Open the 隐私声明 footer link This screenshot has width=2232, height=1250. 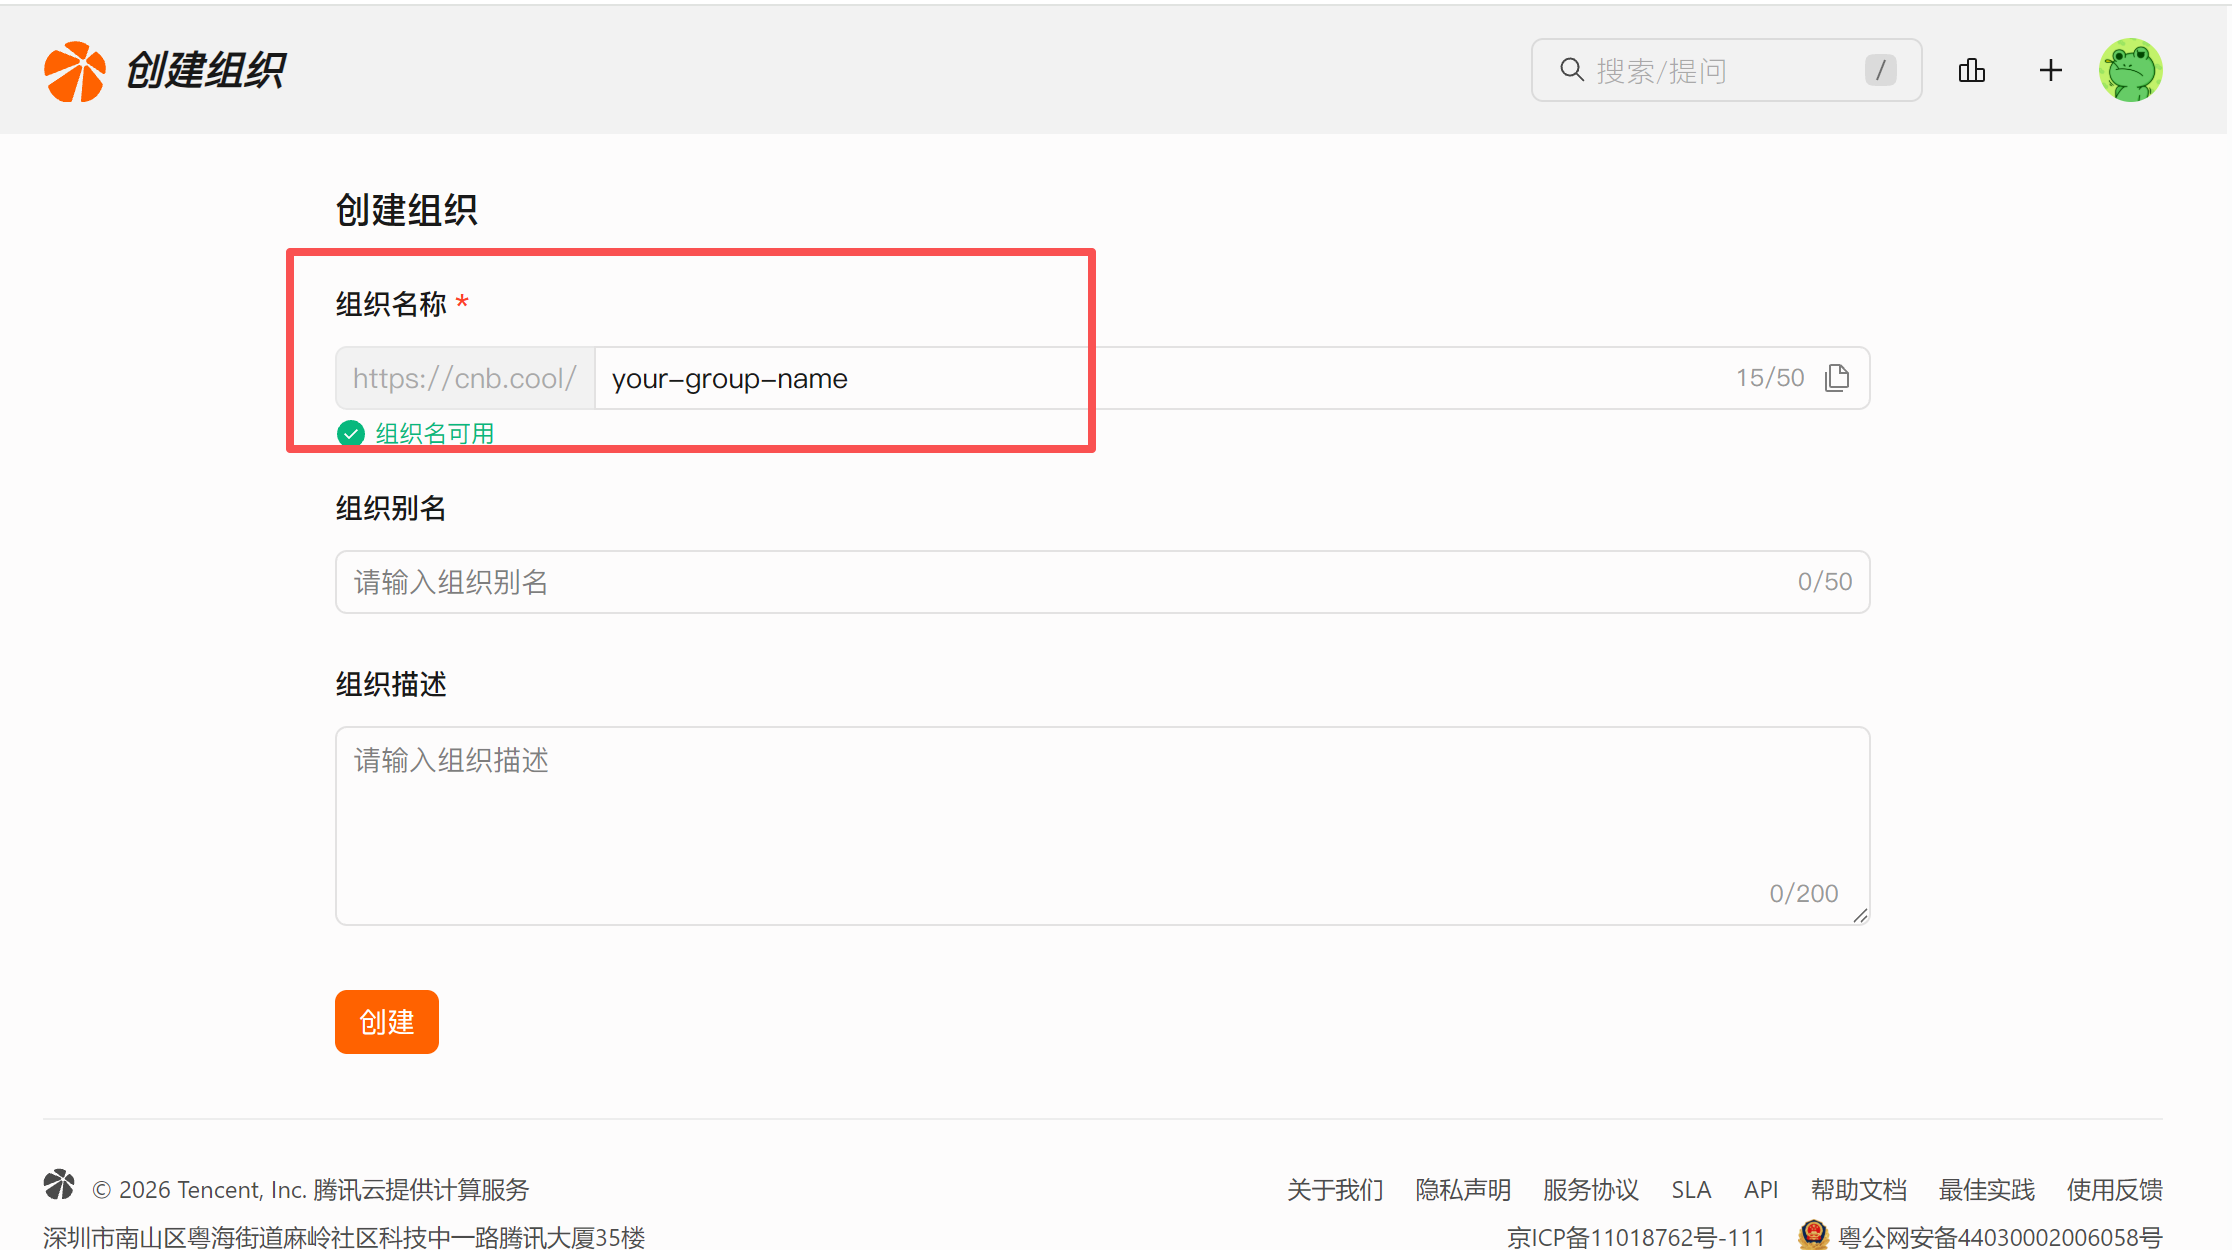[x=1462, y=1190]
